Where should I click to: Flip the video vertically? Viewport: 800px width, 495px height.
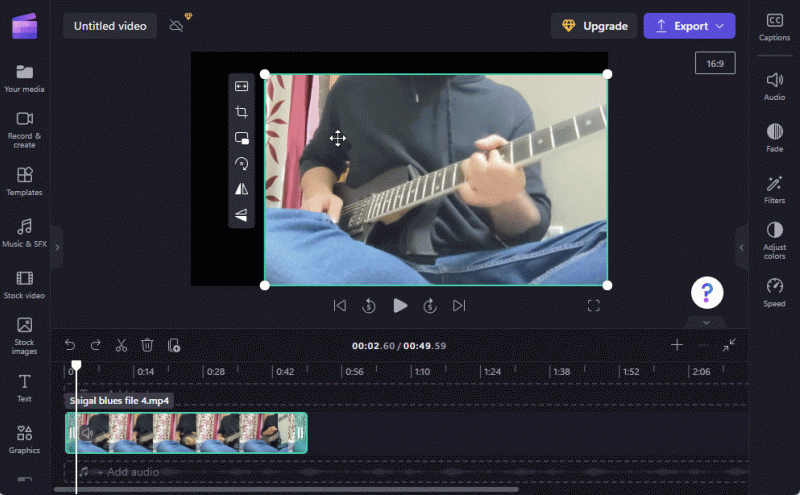[x=241, y=215]
